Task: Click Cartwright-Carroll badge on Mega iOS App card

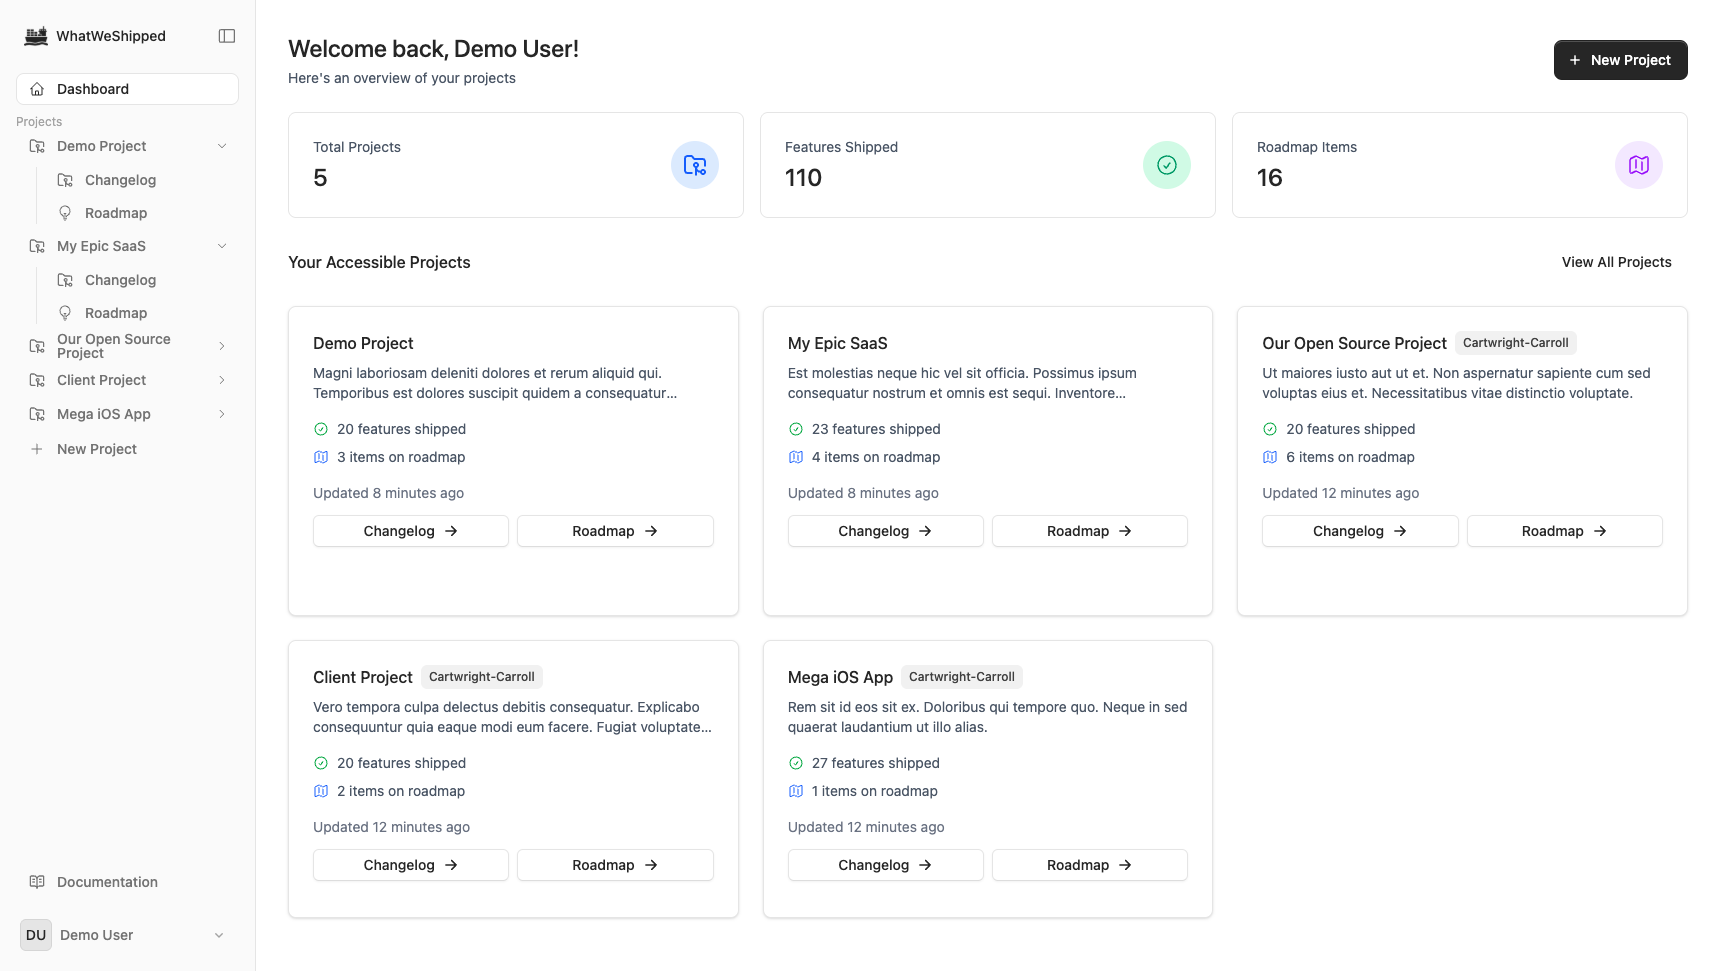Action: point(961,677)
